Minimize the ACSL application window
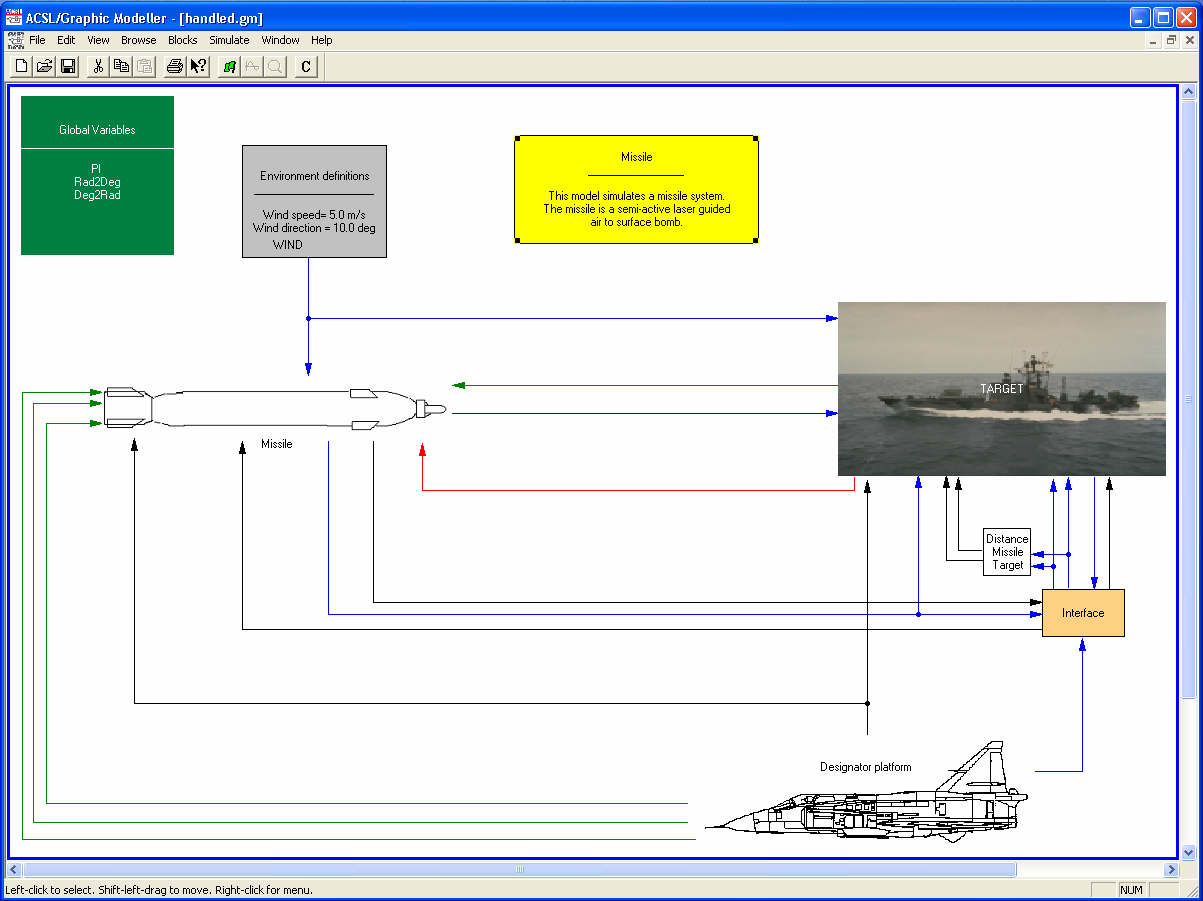Screen dimensions: 1203x901 coord(1141,17)
